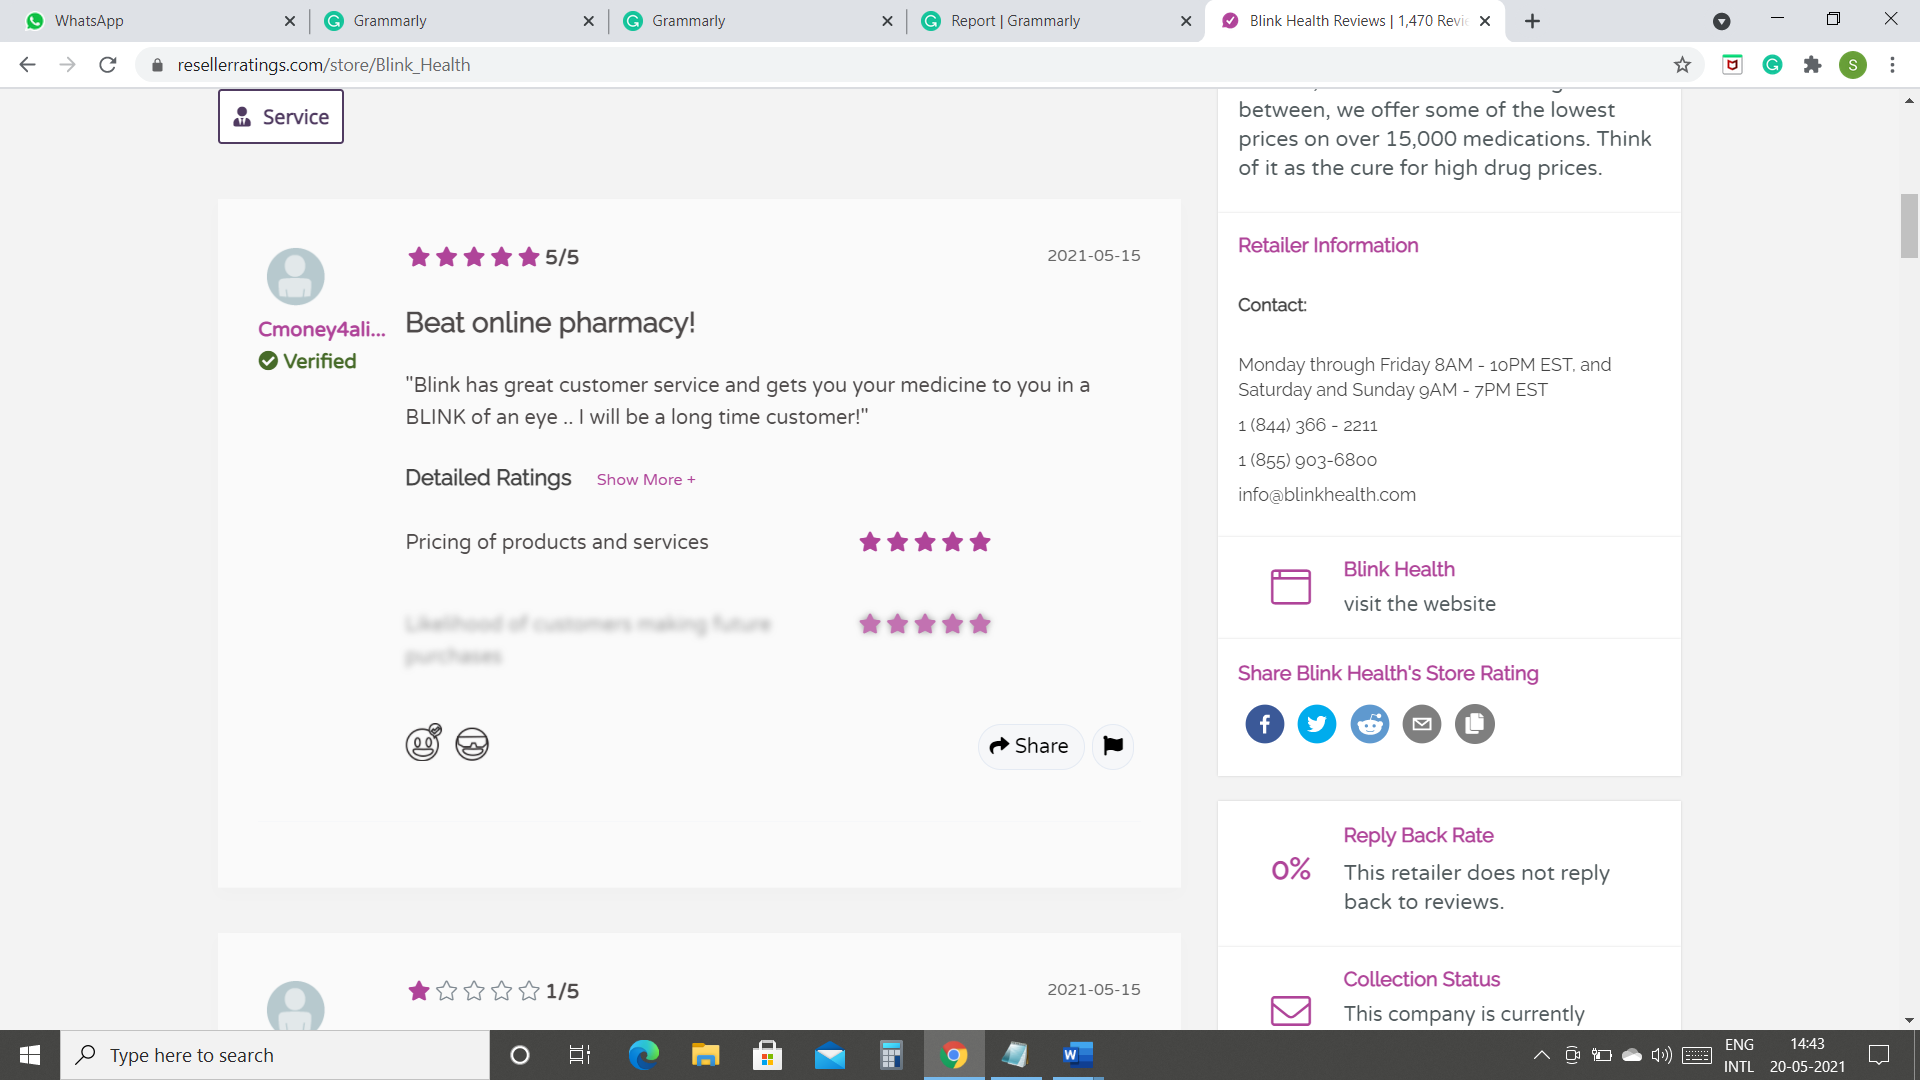Click the Share button on review
Viewport: 1920px width, 1080px height.
[x=1030, y=746]
